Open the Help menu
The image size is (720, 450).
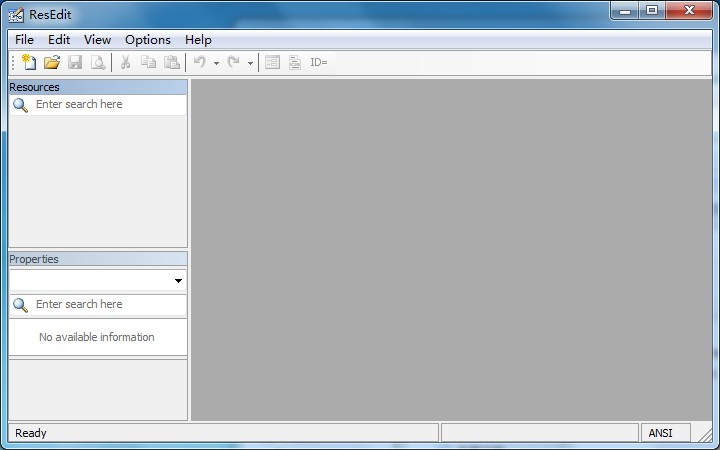click(198, 40)
